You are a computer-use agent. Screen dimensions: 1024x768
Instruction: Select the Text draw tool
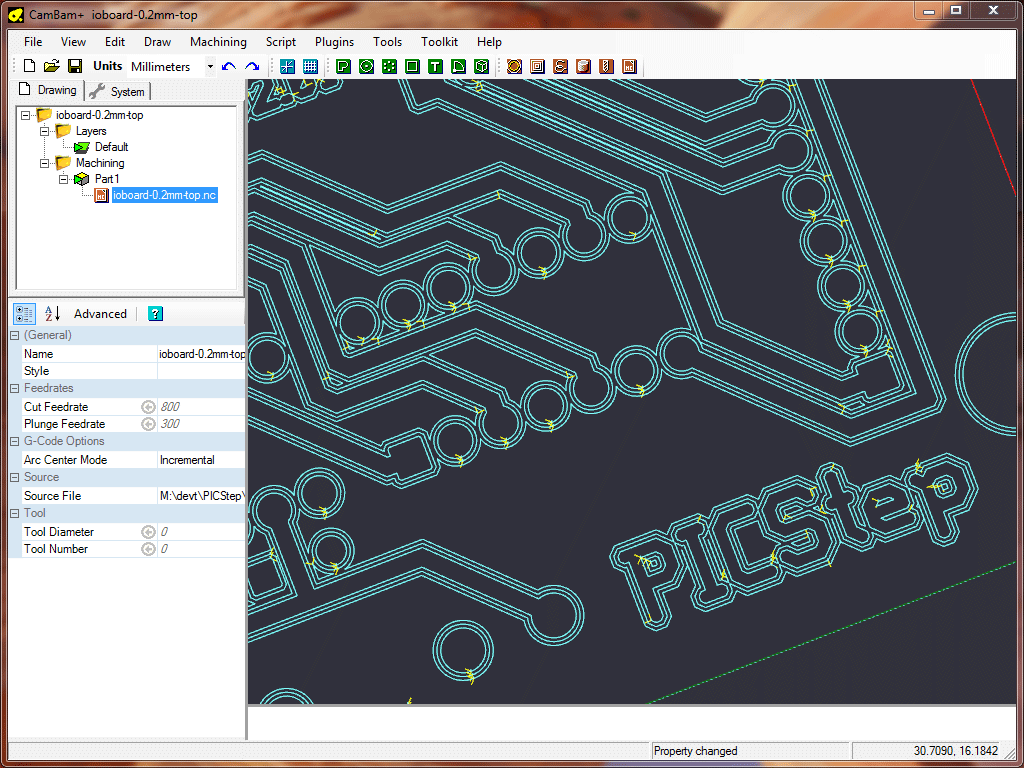[435, 66]
